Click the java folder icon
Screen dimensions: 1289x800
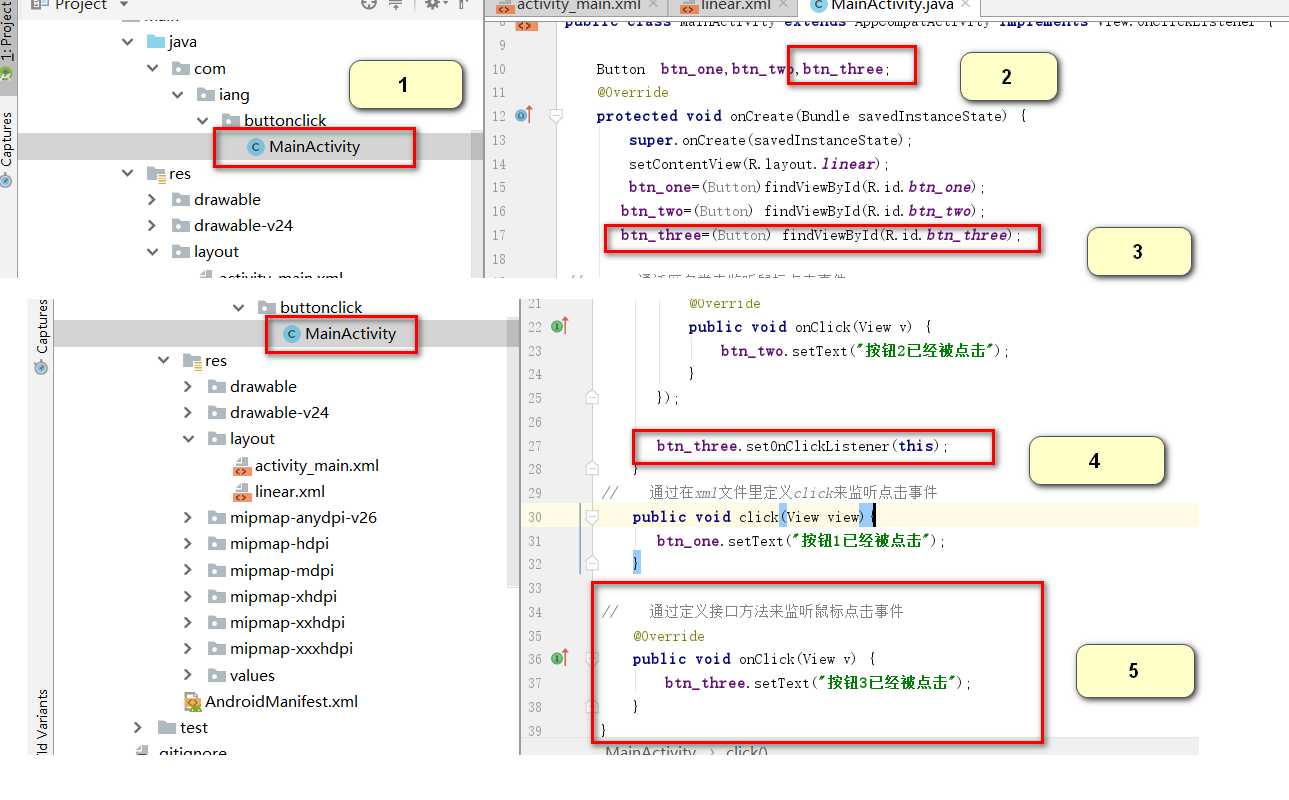click(x=155, y=42)
